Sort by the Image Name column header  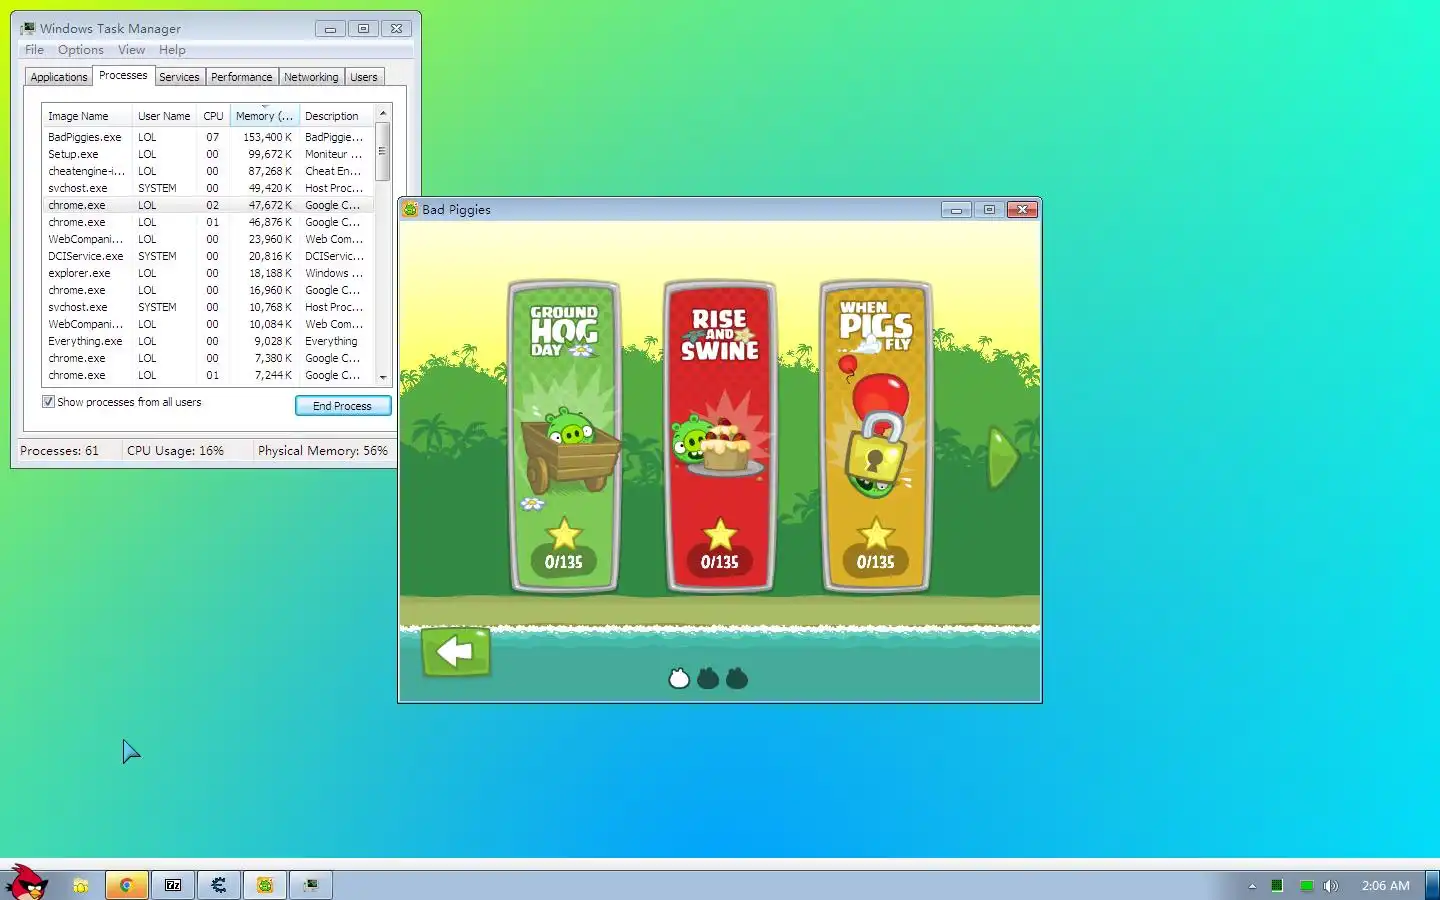click(86, 116)
